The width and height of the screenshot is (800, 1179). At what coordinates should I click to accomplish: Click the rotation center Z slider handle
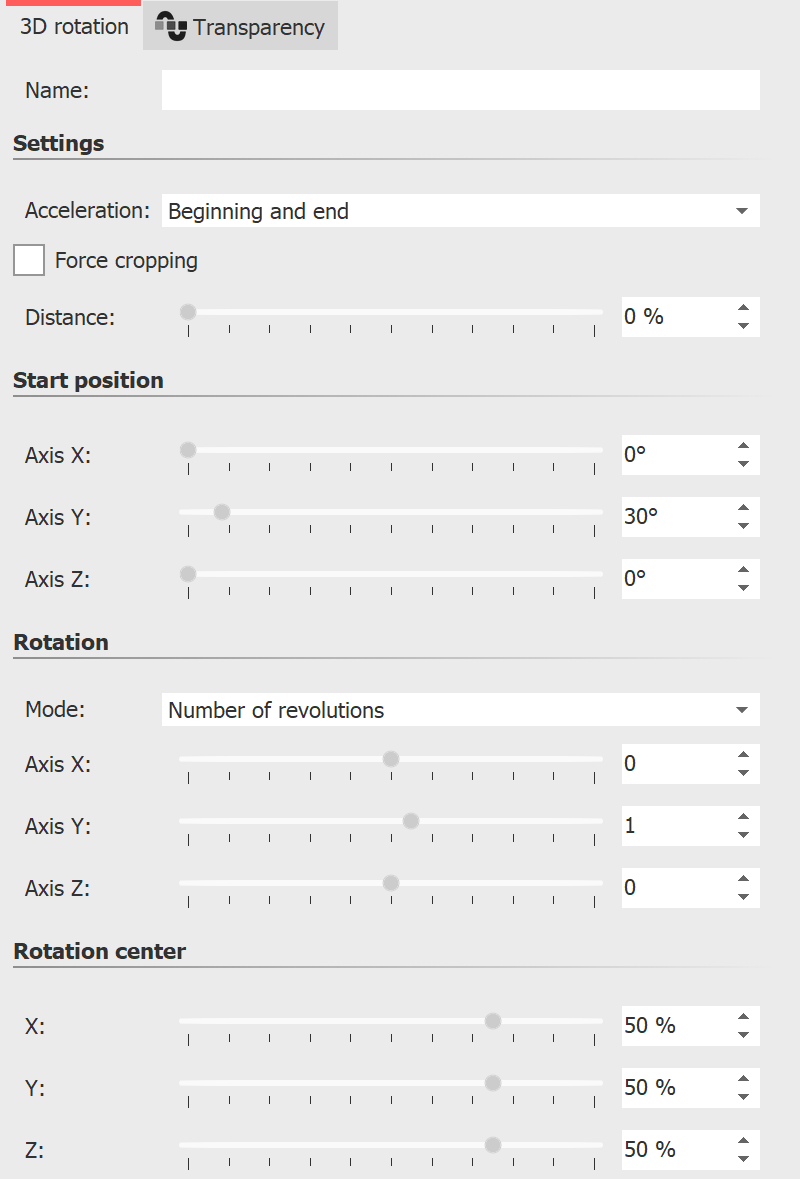pos(492,1144)
